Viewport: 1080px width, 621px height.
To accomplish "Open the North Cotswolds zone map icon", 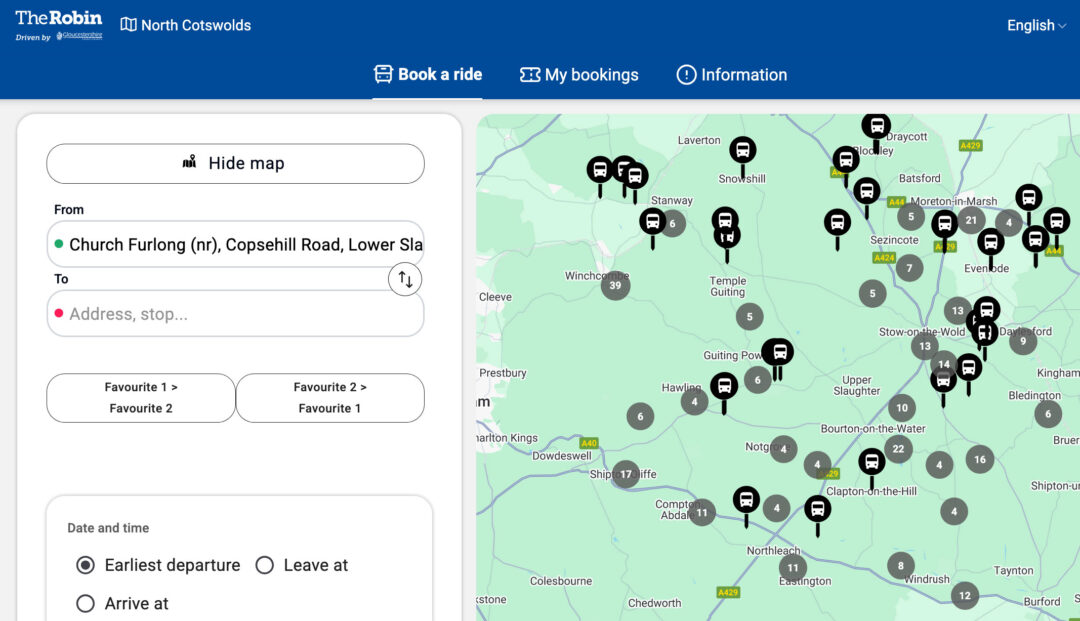I will [128, 25].
